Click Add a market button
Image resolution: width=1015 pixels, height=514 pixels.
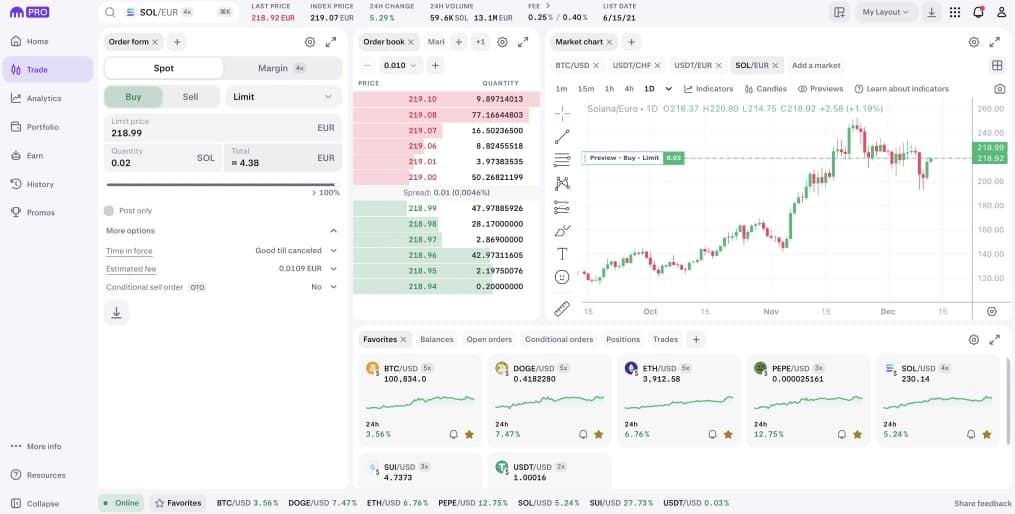816,65
